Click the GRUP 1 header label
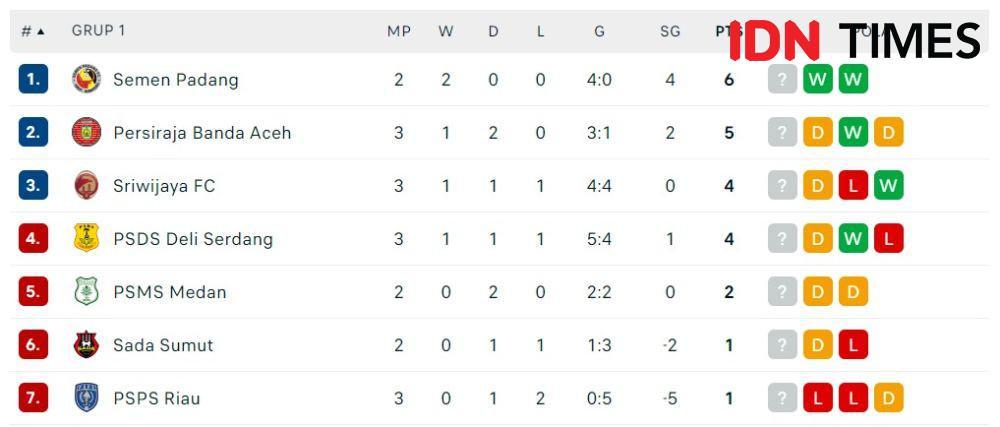The height and width of the screenshot is (427, 1000). [98, 30]
